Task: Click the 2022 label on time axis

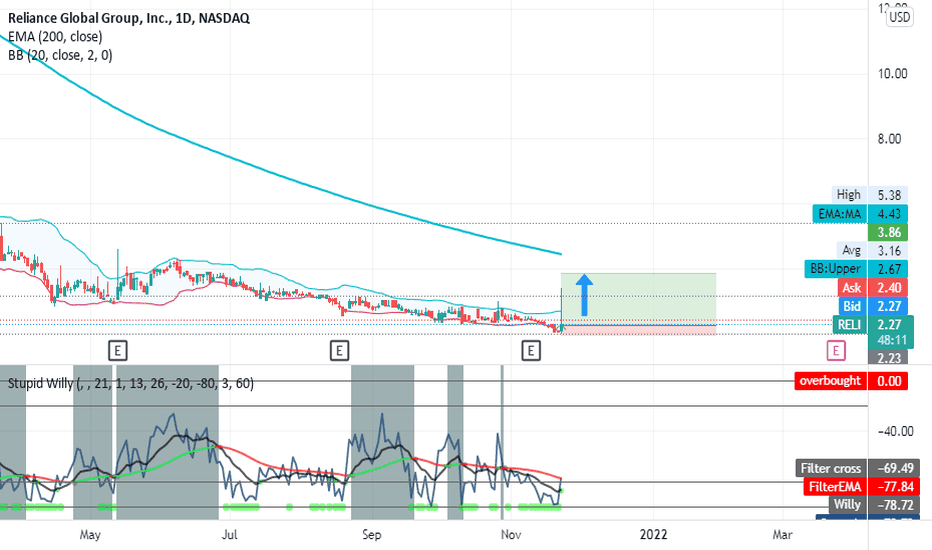Action: (653, 535)
